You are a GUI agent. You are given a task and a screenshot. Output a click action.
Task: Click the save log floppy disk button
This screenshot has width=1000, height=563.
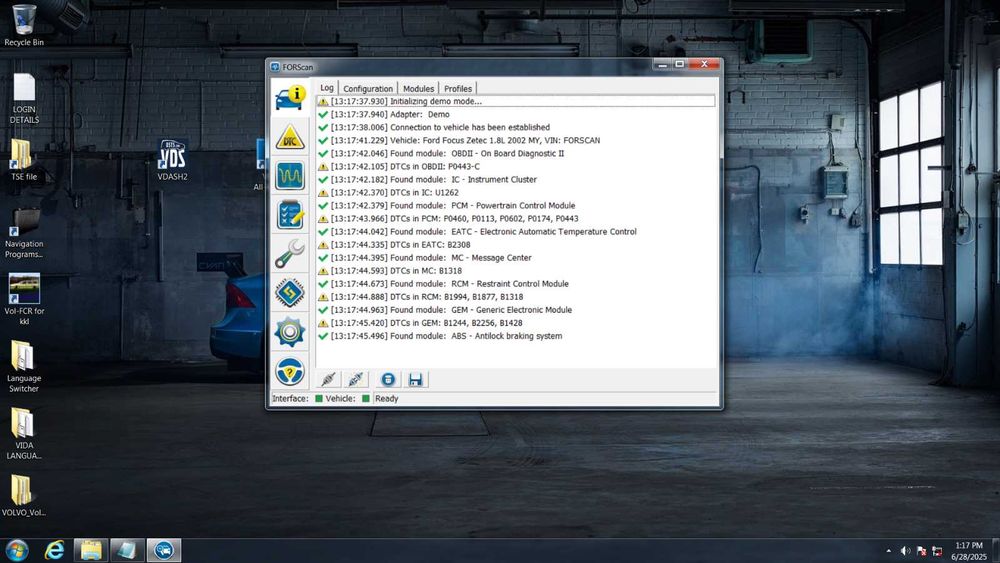pyautogui.click(x=415, y=380)
